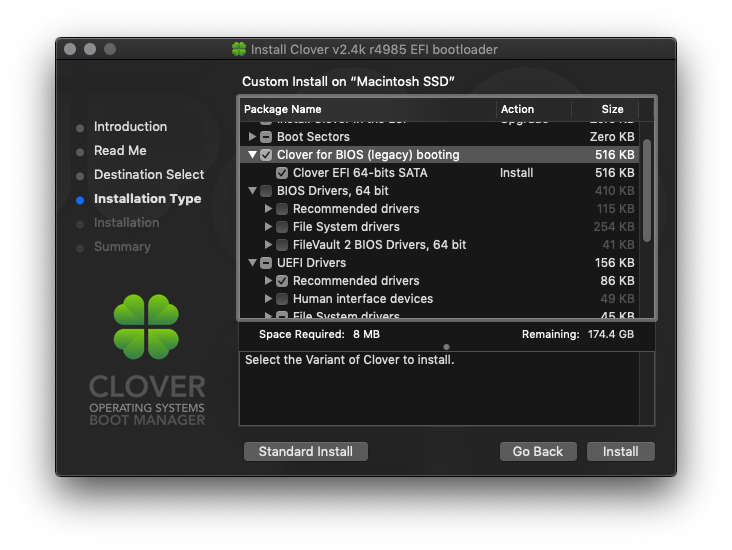Click the Action column header
Screen dimensions: 732x550
[534, 109]
